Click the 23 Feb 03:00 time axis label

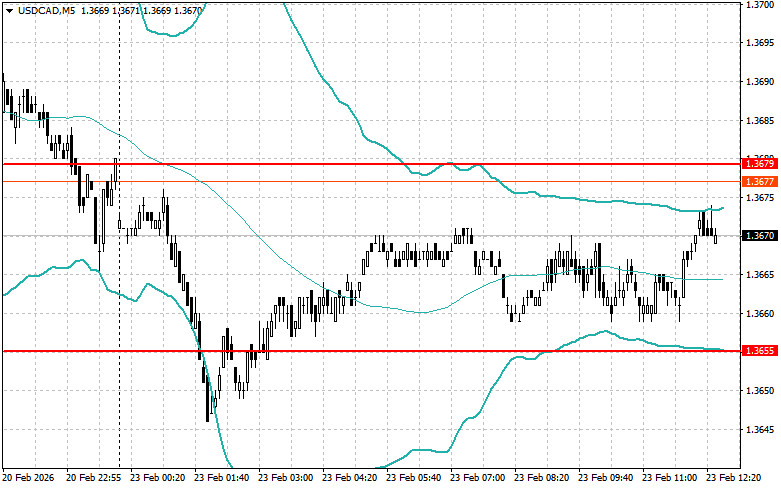[x=285, y=478]
